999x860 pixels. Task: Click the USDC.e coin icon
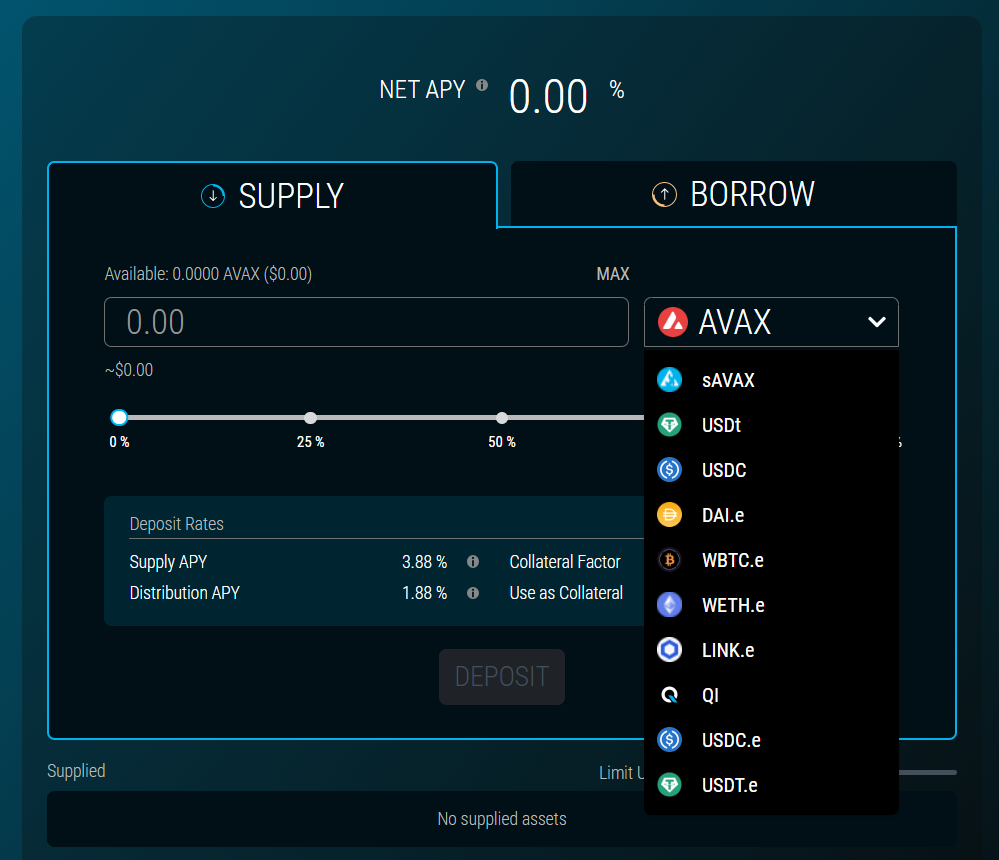[670, 740]
